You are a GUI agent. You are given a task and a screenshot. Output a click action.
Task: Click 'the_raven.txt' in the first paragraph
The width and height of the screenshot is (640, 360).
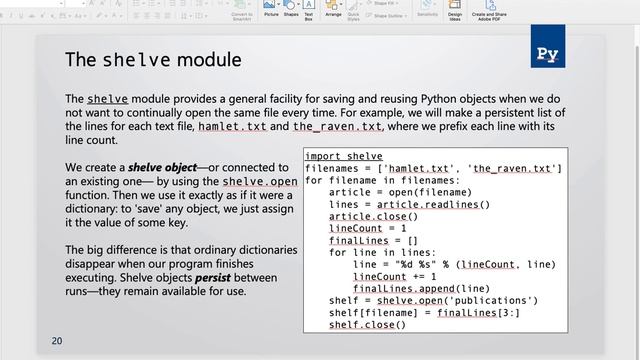pos(338,126)
